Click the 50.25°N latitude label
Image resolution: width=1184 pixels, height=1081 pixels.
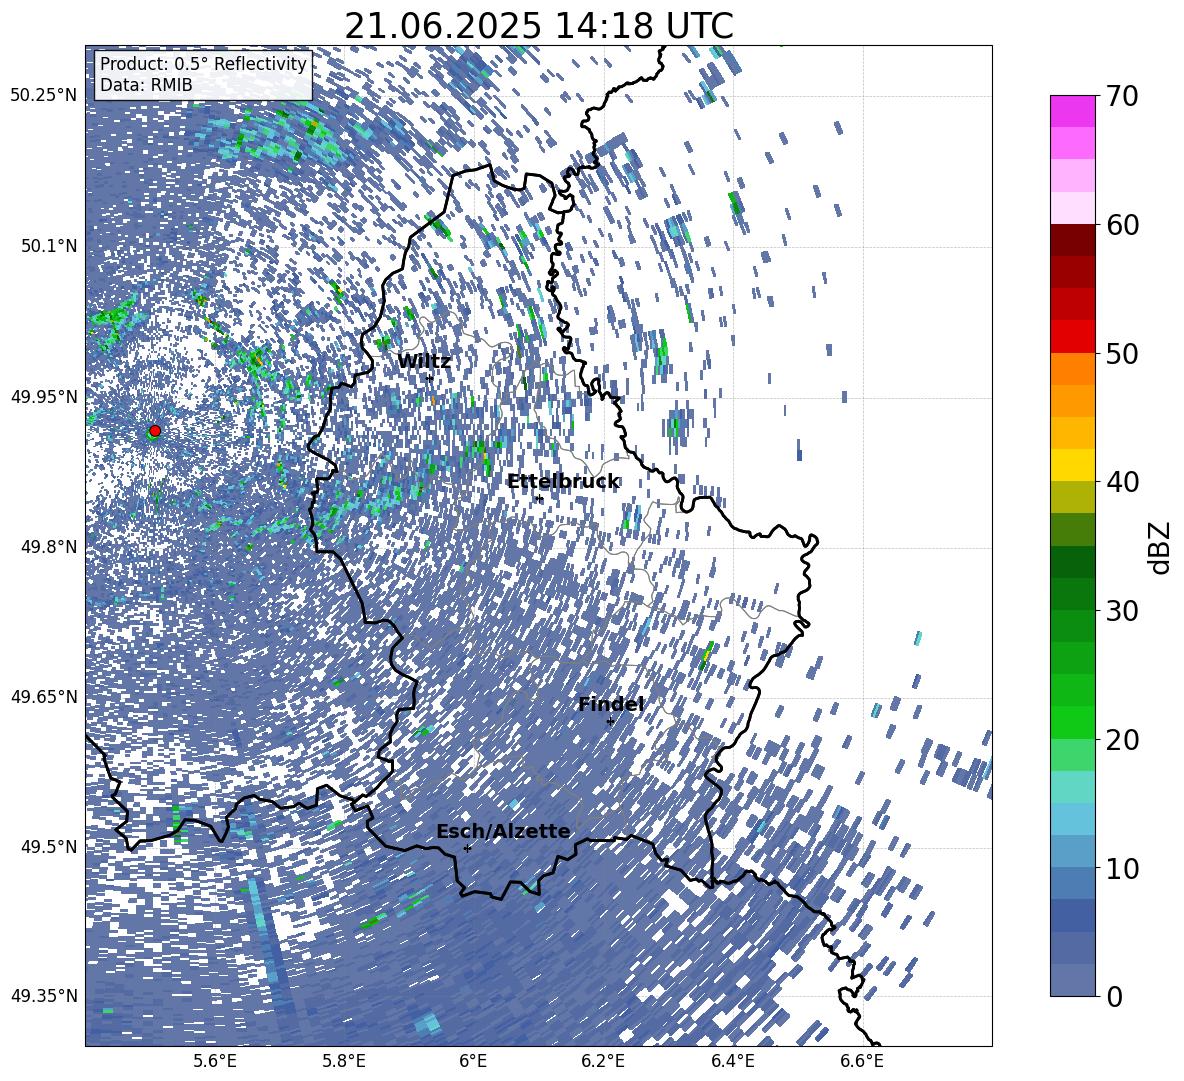(x=44, y=96)
